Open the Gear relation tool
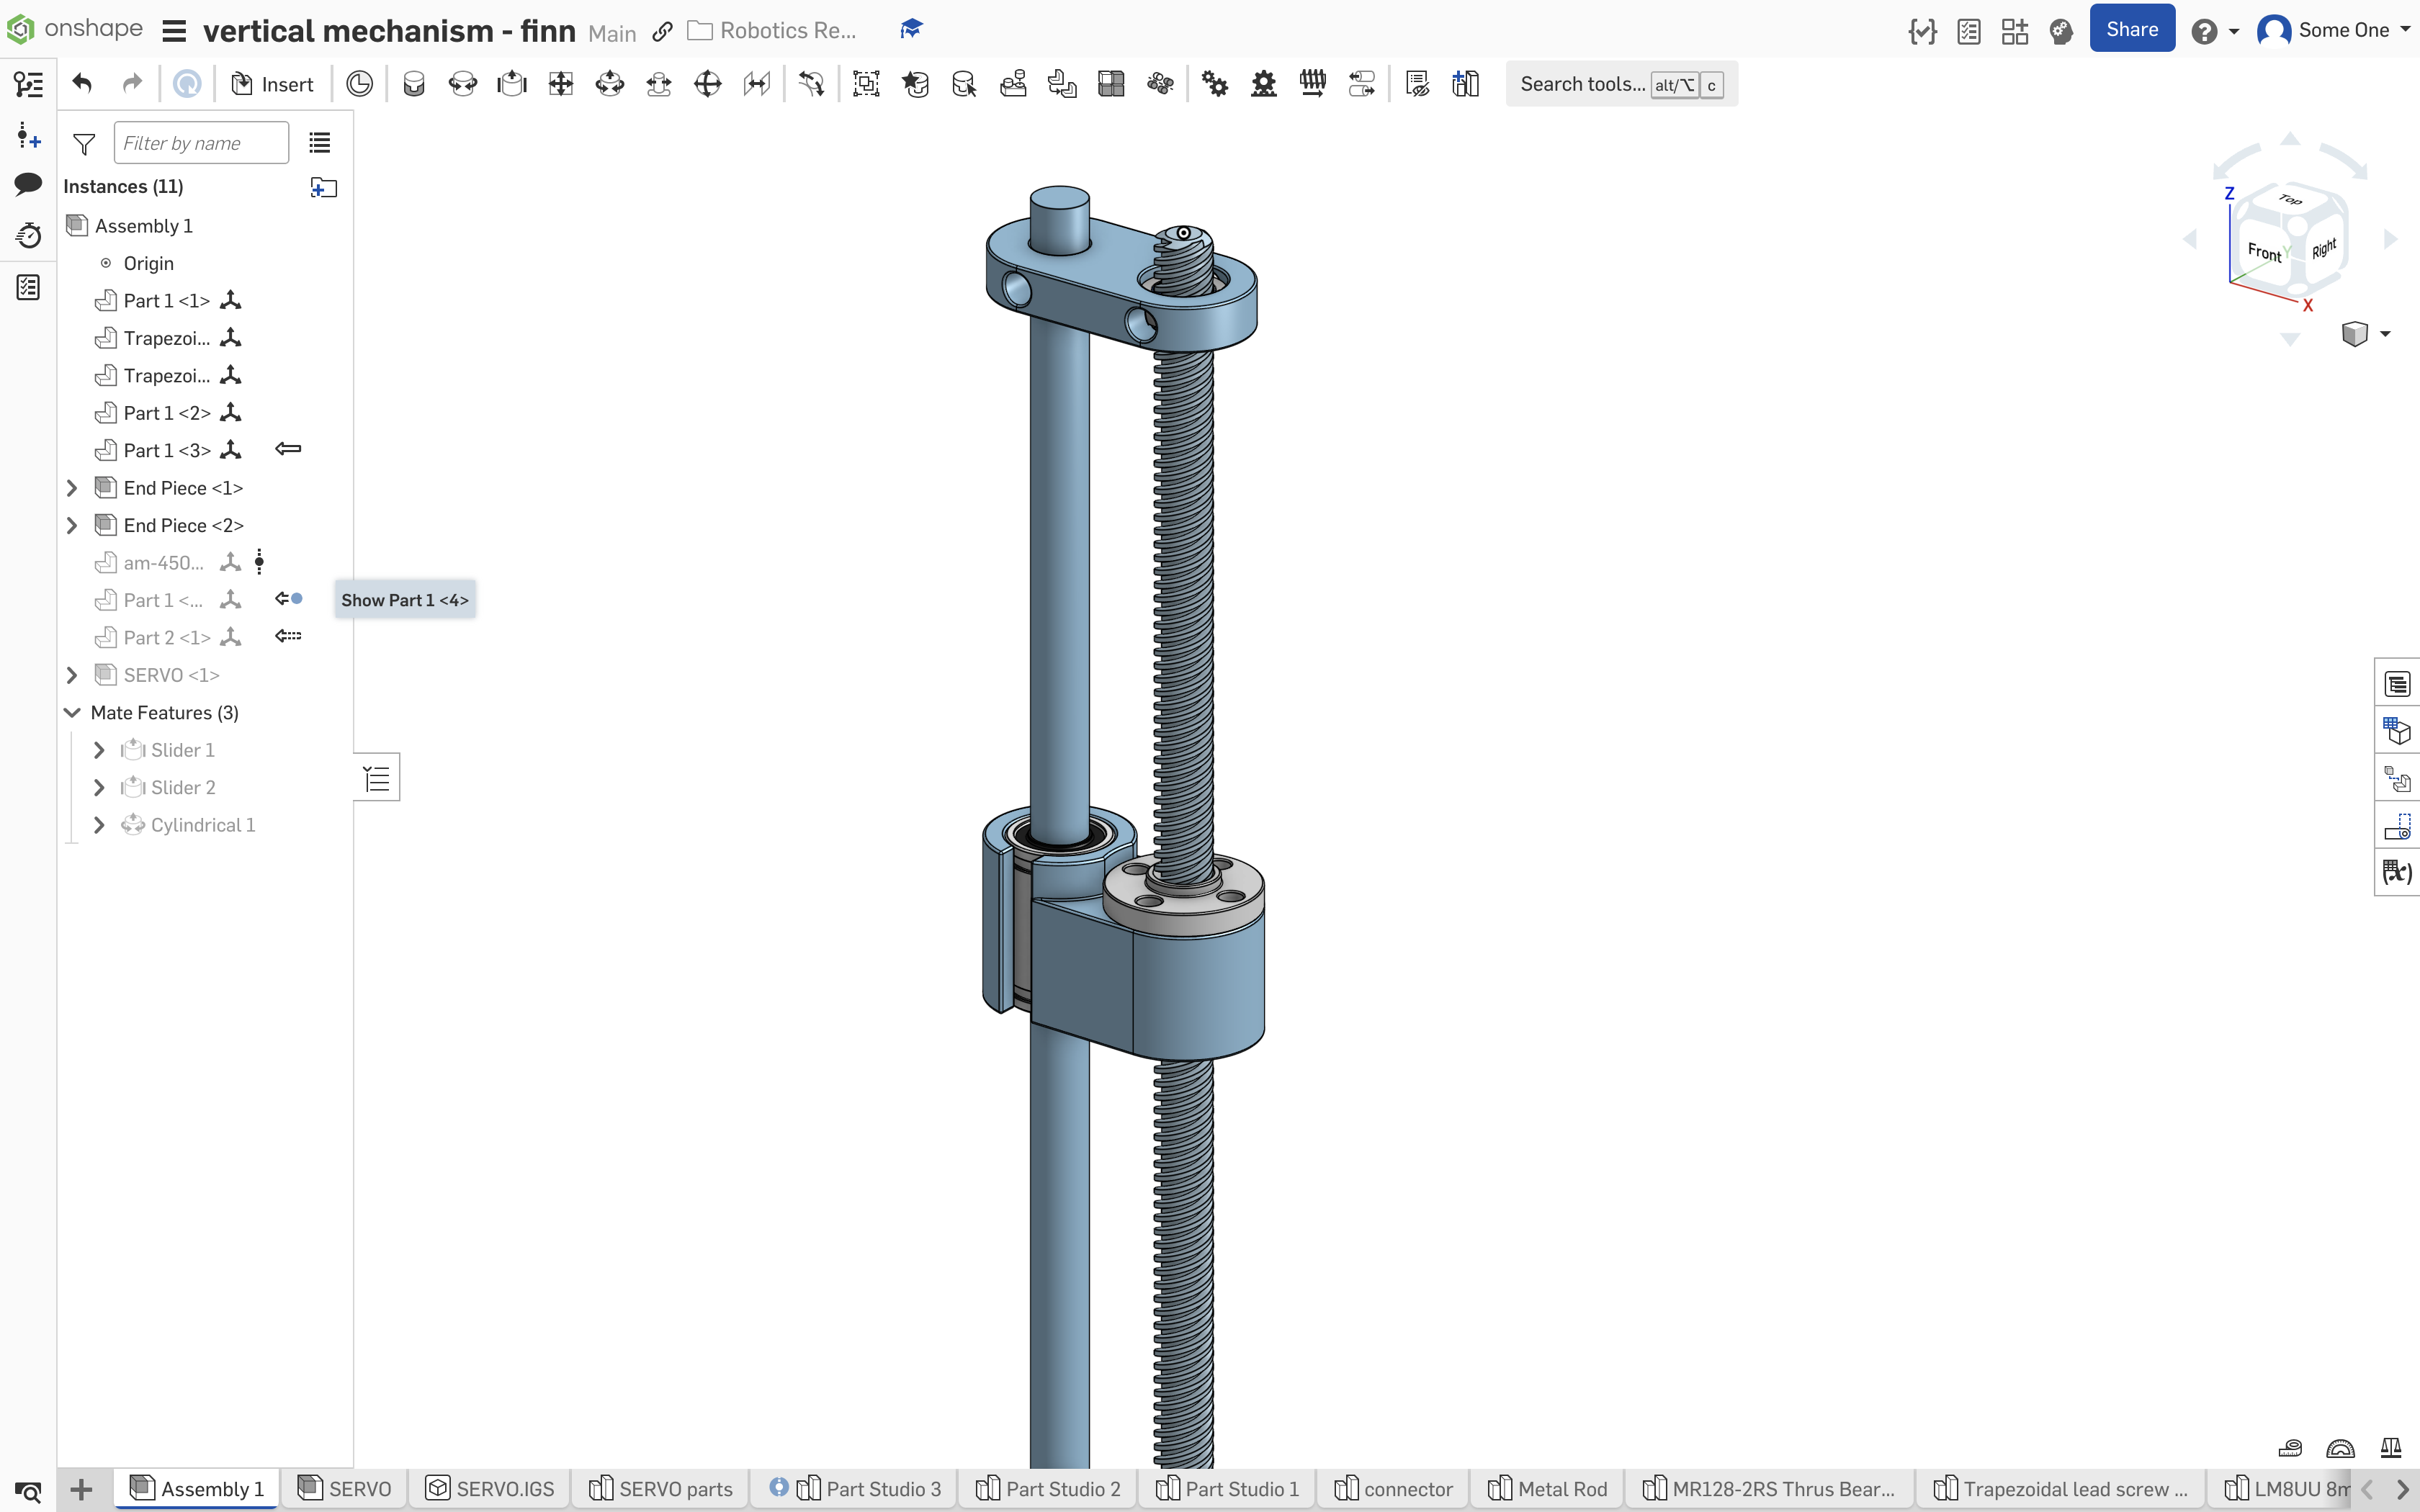The height and width of the screenshot is (1512, 2420). pos(1214,84)
